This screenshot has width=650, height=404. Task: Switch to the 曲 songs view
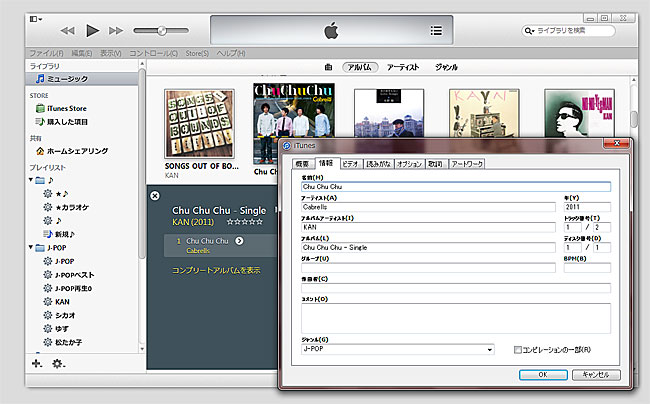[x=328, y=67]
